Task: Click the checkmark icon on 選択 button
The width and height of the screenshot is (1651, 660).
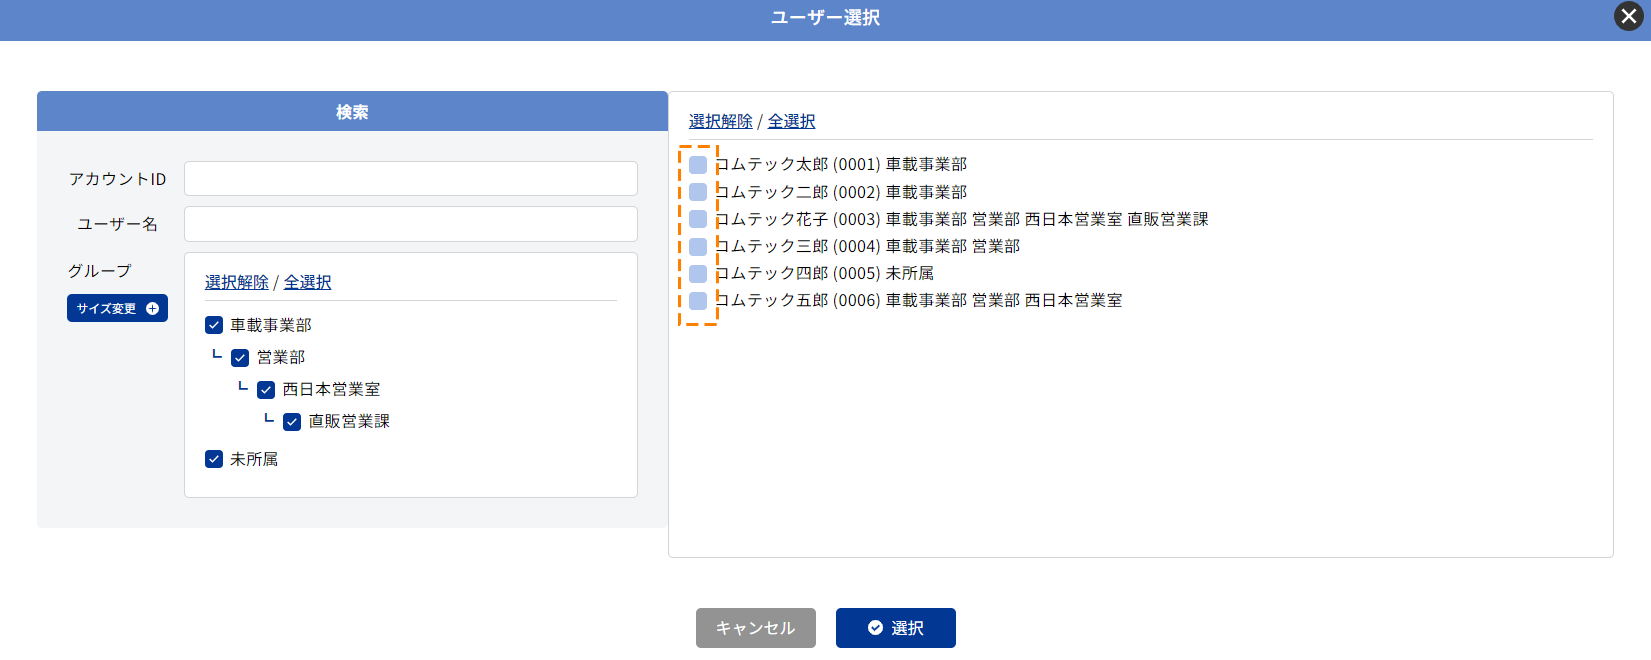Action: point(875,628)
